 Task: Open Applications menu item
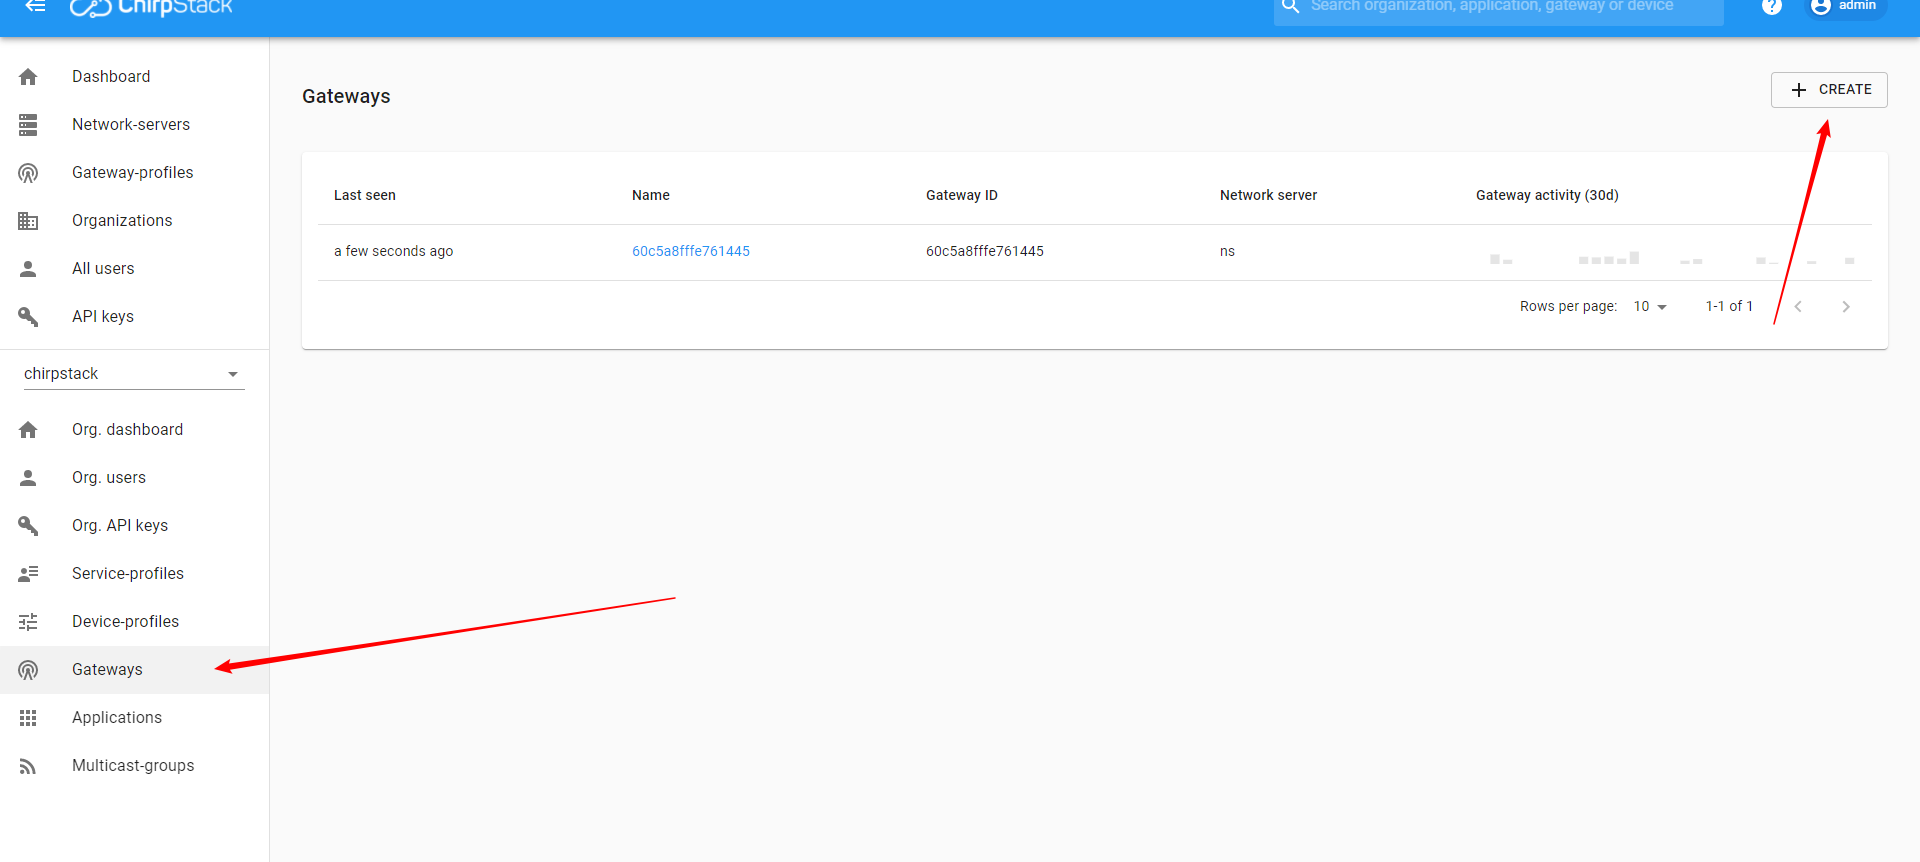pyautogui.click(x=134, y=718)
